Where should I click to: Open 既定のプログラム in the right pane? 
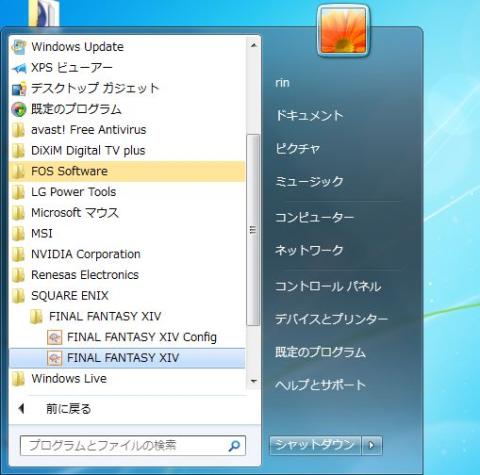click(320, 352)
